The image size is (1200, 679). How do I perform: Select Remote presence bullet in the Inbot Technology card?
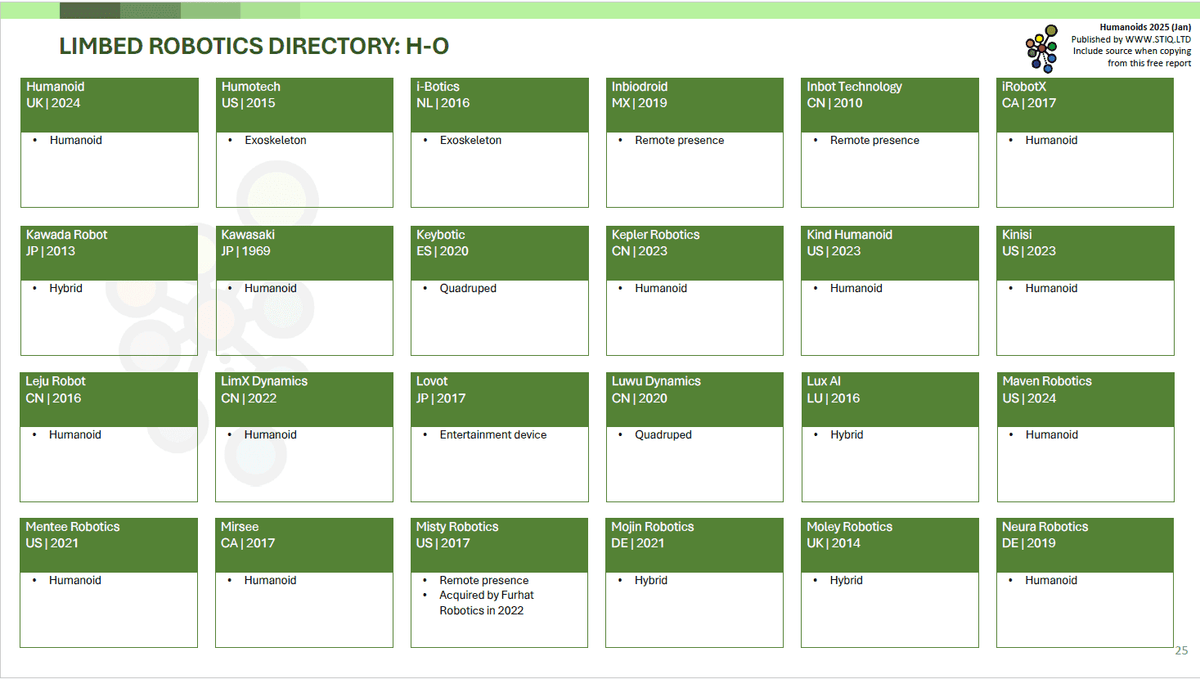(x=874, y=140)
